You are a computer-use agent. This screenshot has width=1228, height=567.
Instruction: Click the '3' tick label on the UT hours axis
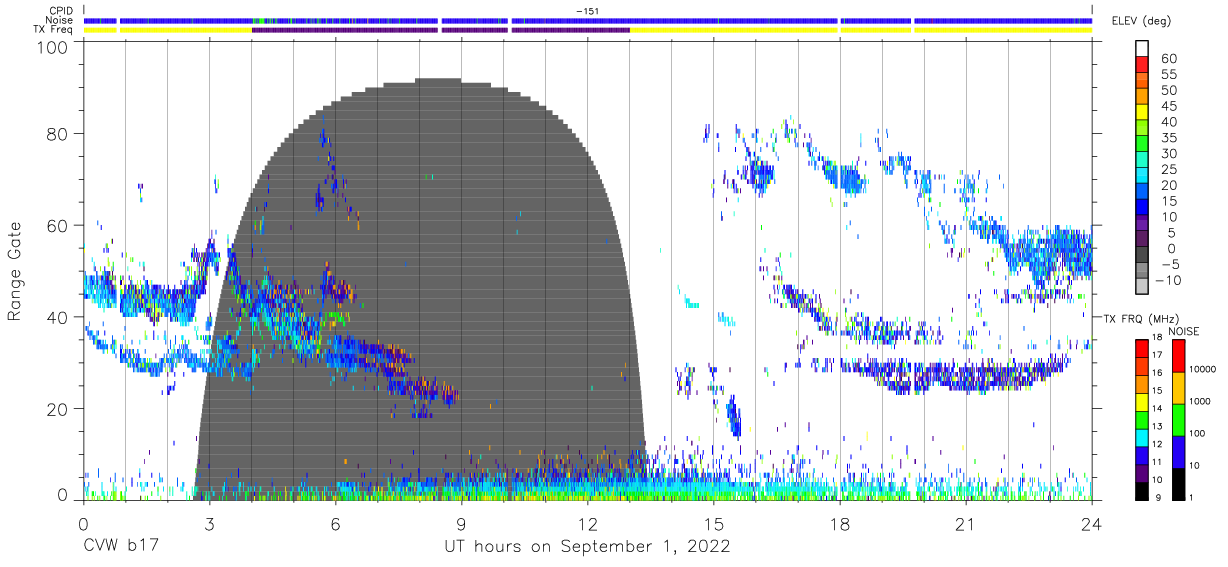pos(209,523)
